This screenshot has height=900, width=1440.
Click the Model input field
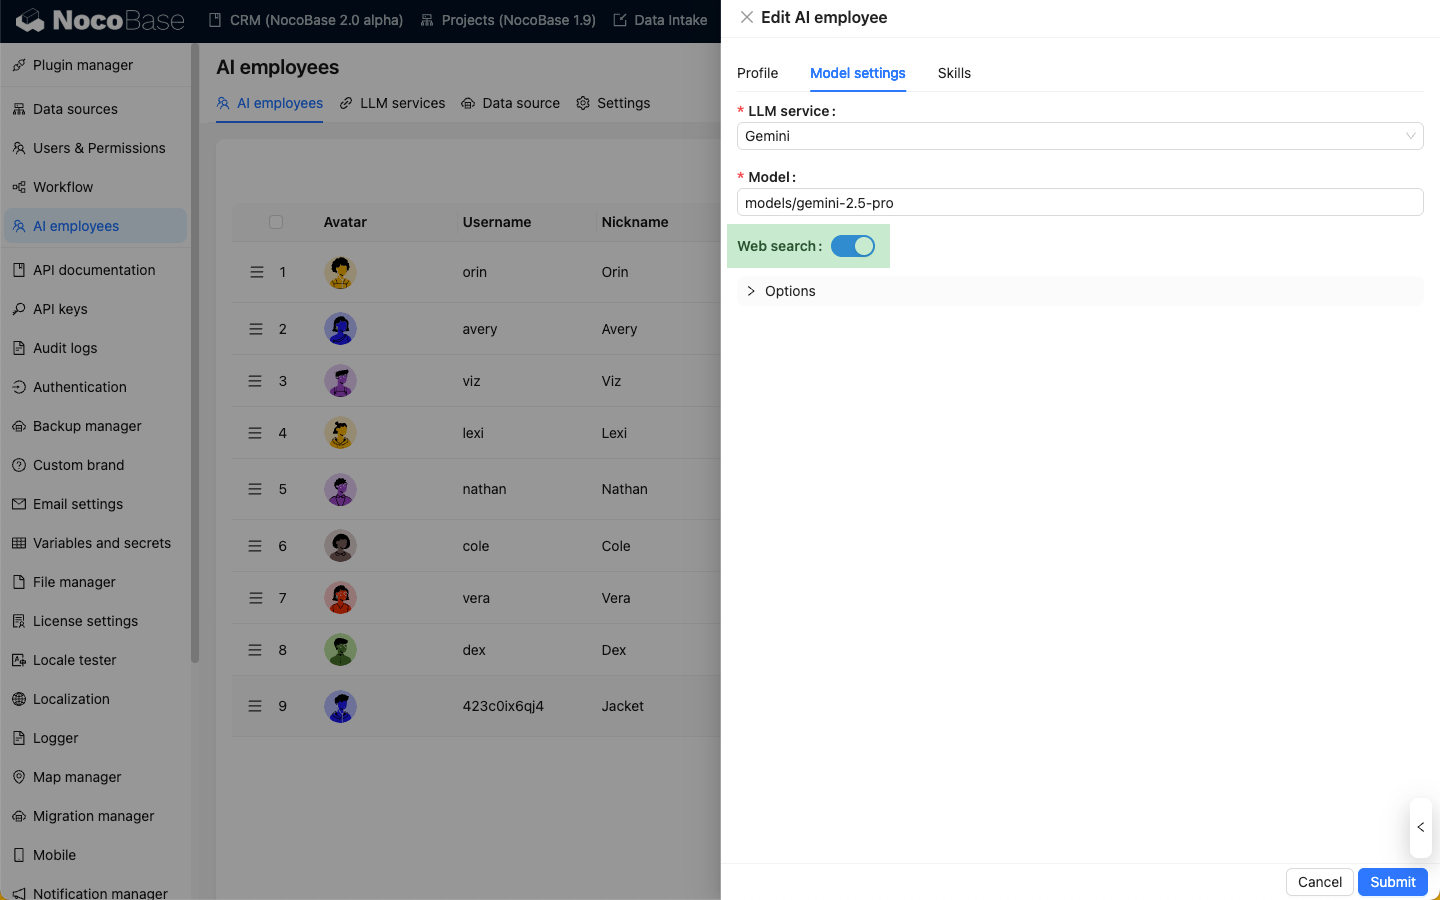(x=1079, y=202)
